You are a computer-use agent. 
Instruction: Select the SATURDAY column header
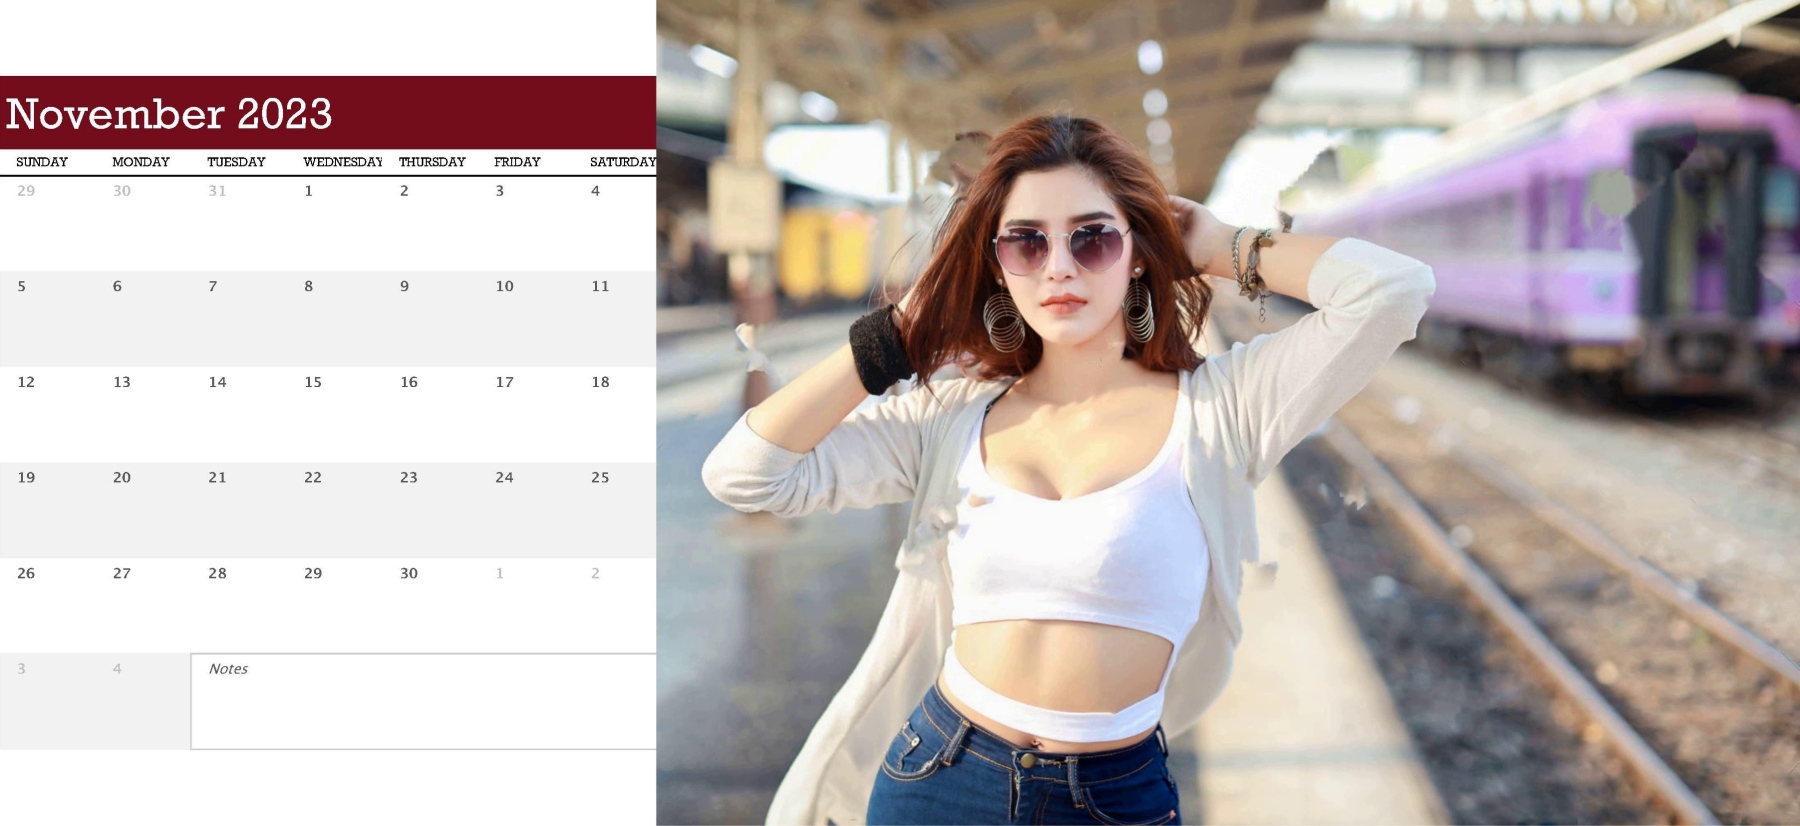pyautogui.click(x=622, y=162)
